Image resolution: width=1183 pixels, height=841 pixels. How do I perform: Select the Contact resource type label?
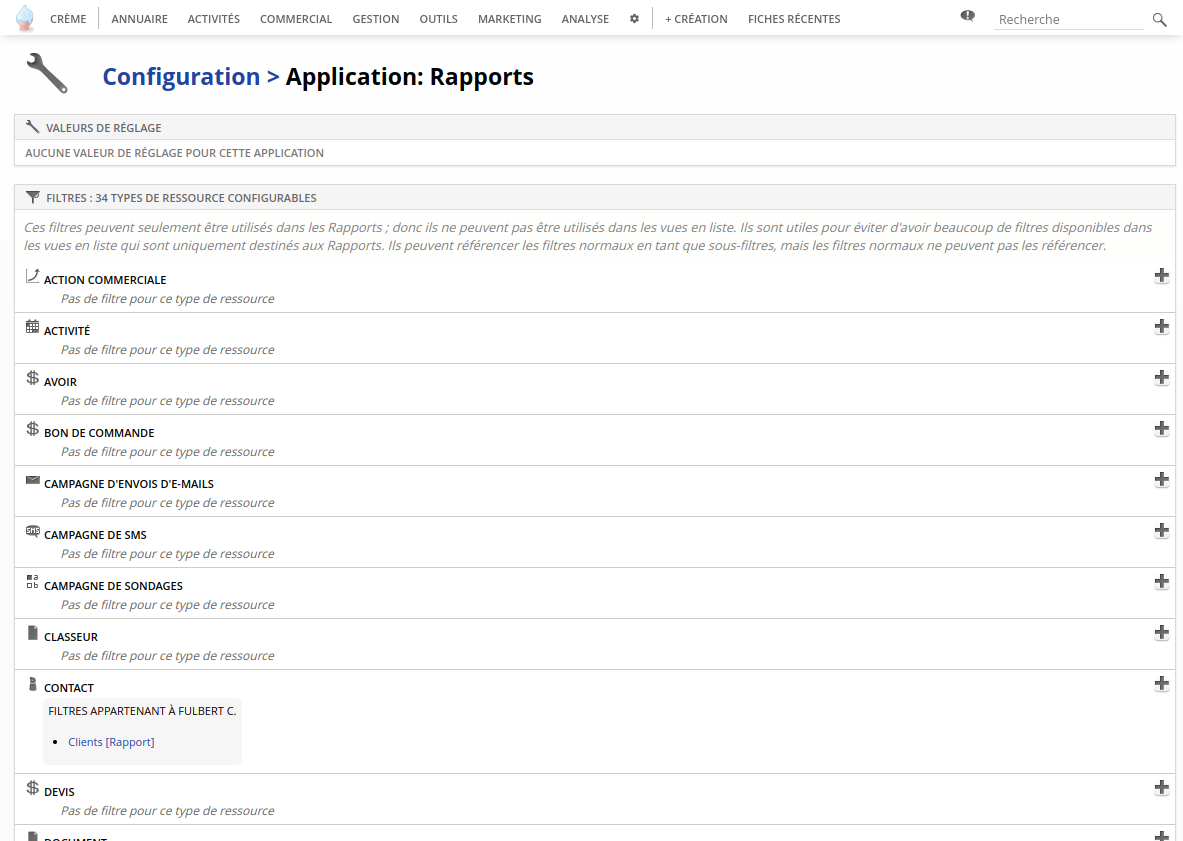pos(69,688)
